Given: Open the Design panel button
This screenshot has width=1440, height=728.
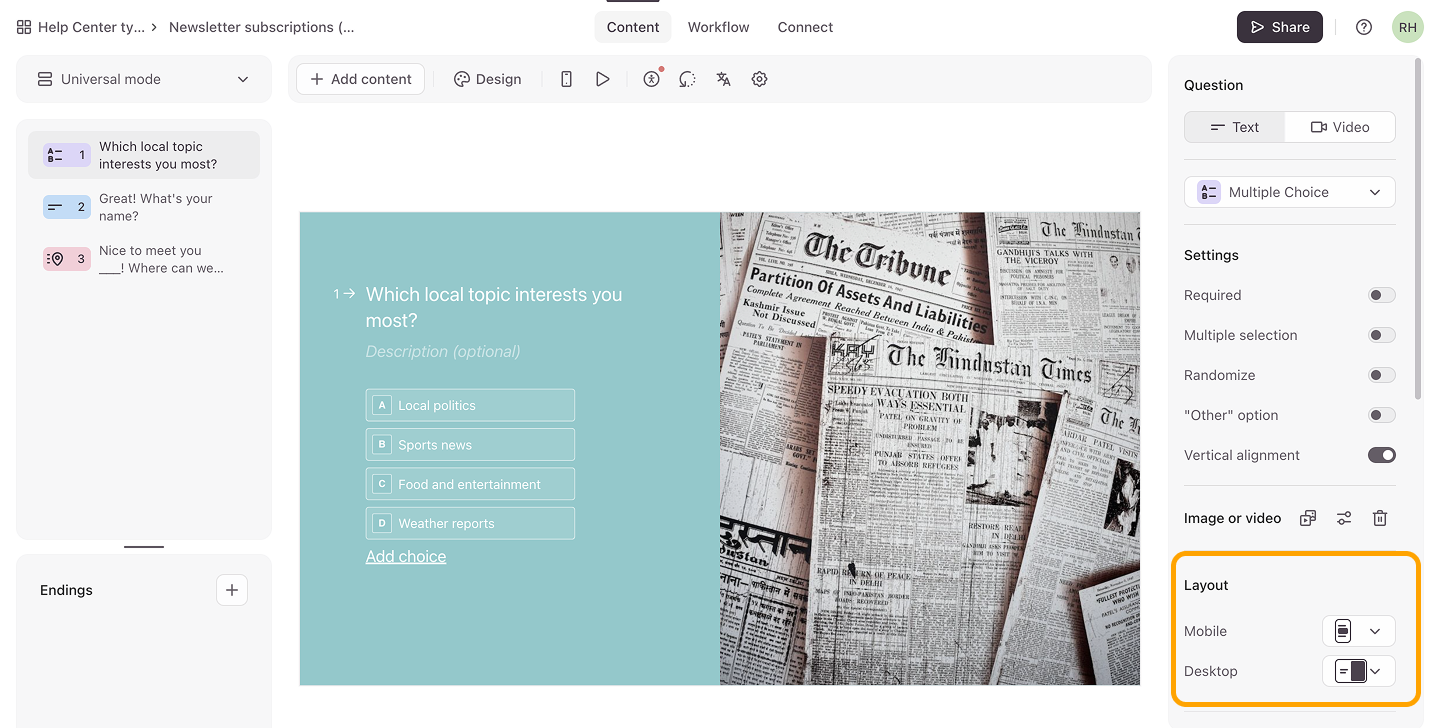Looking at the screenshot, I should pos(488,79).
